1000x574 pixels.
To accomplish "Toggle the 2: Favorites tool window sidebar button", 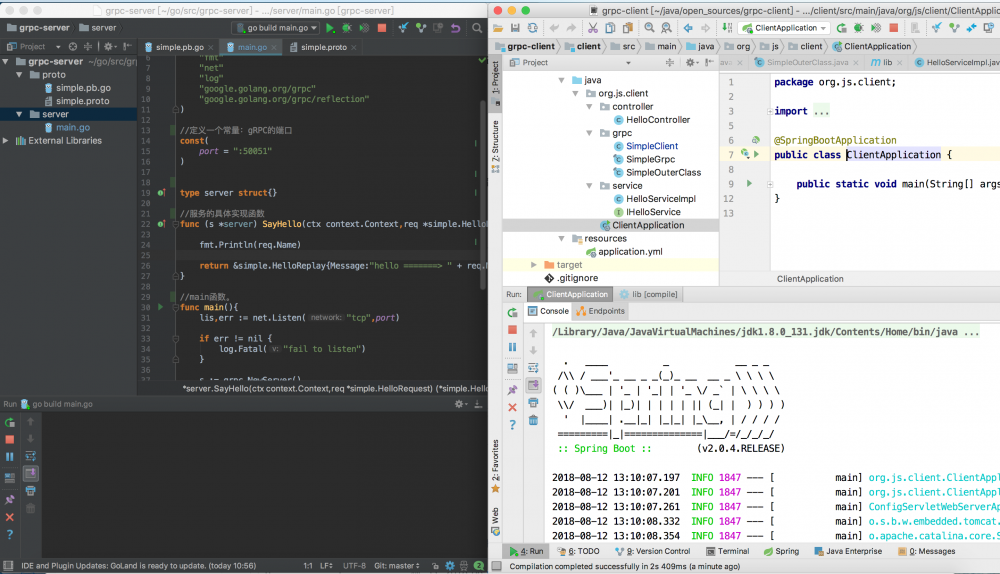I will point(495,461).
